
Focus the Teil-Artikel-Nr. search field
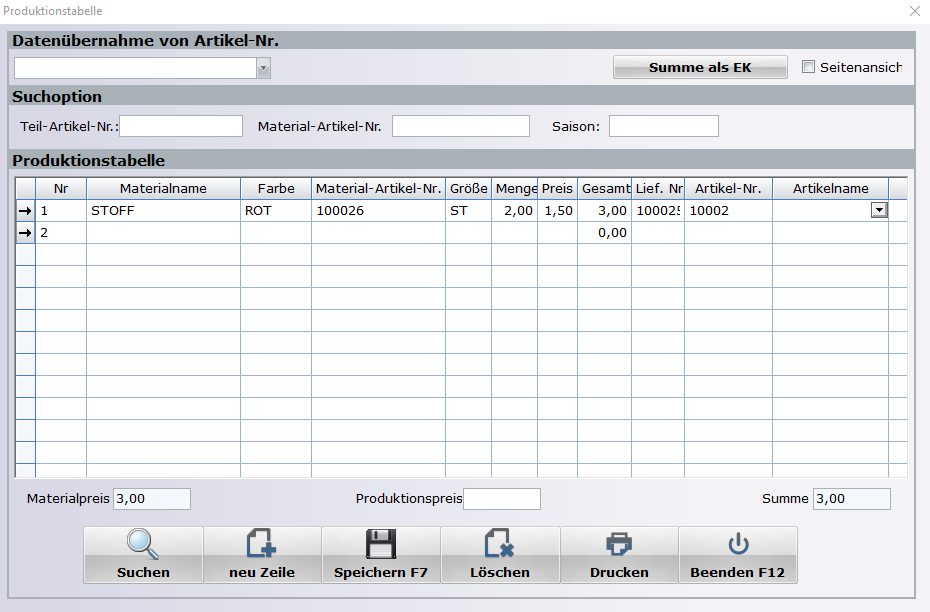[181, 126]
